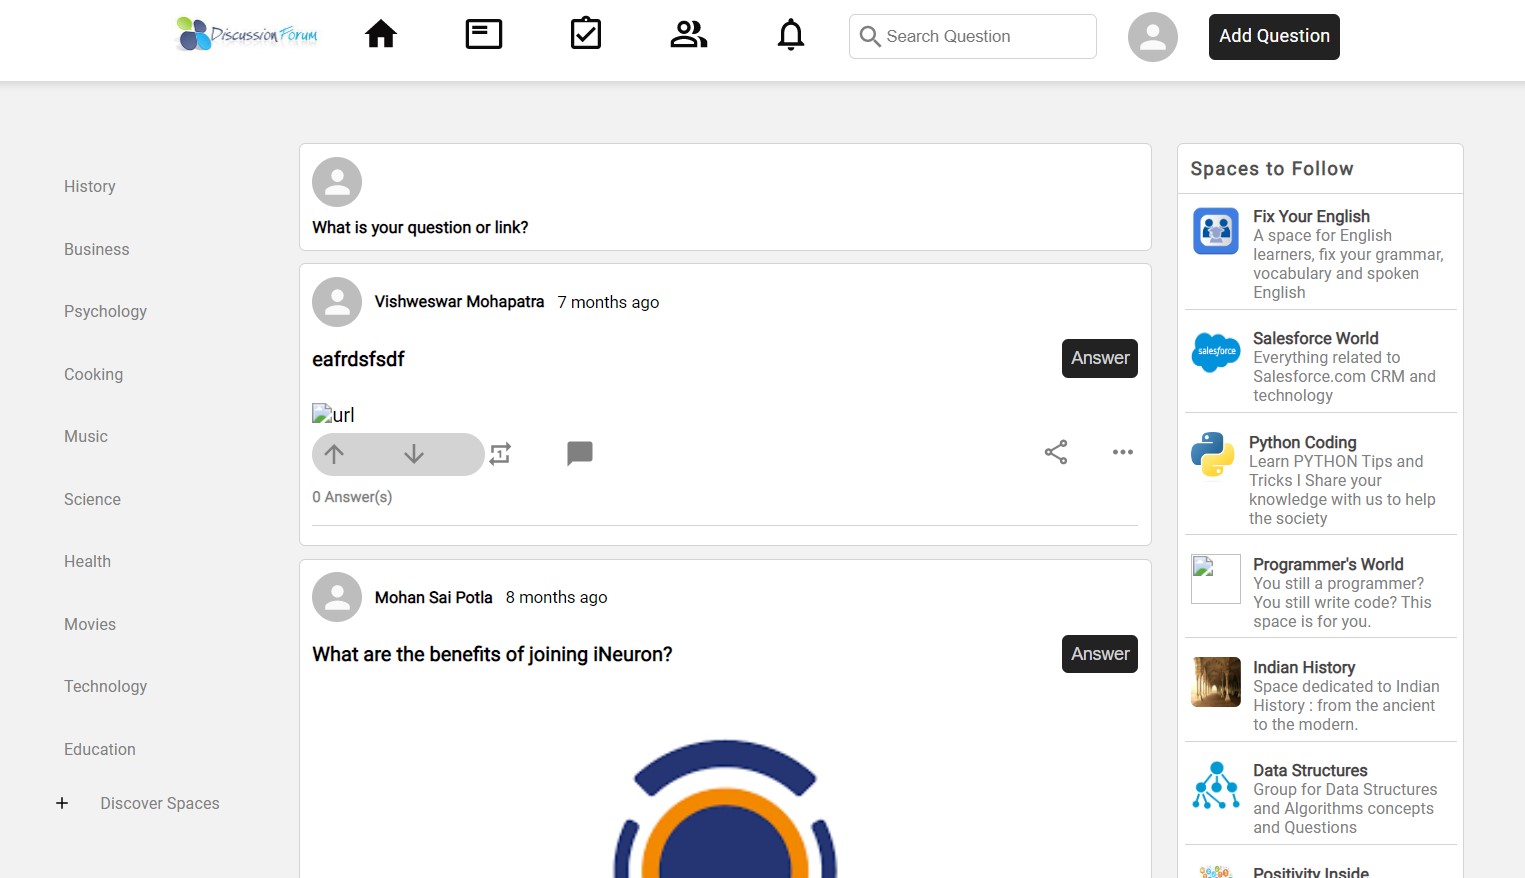
Task: Open the Python Coding space
Action: point(1302,442)
